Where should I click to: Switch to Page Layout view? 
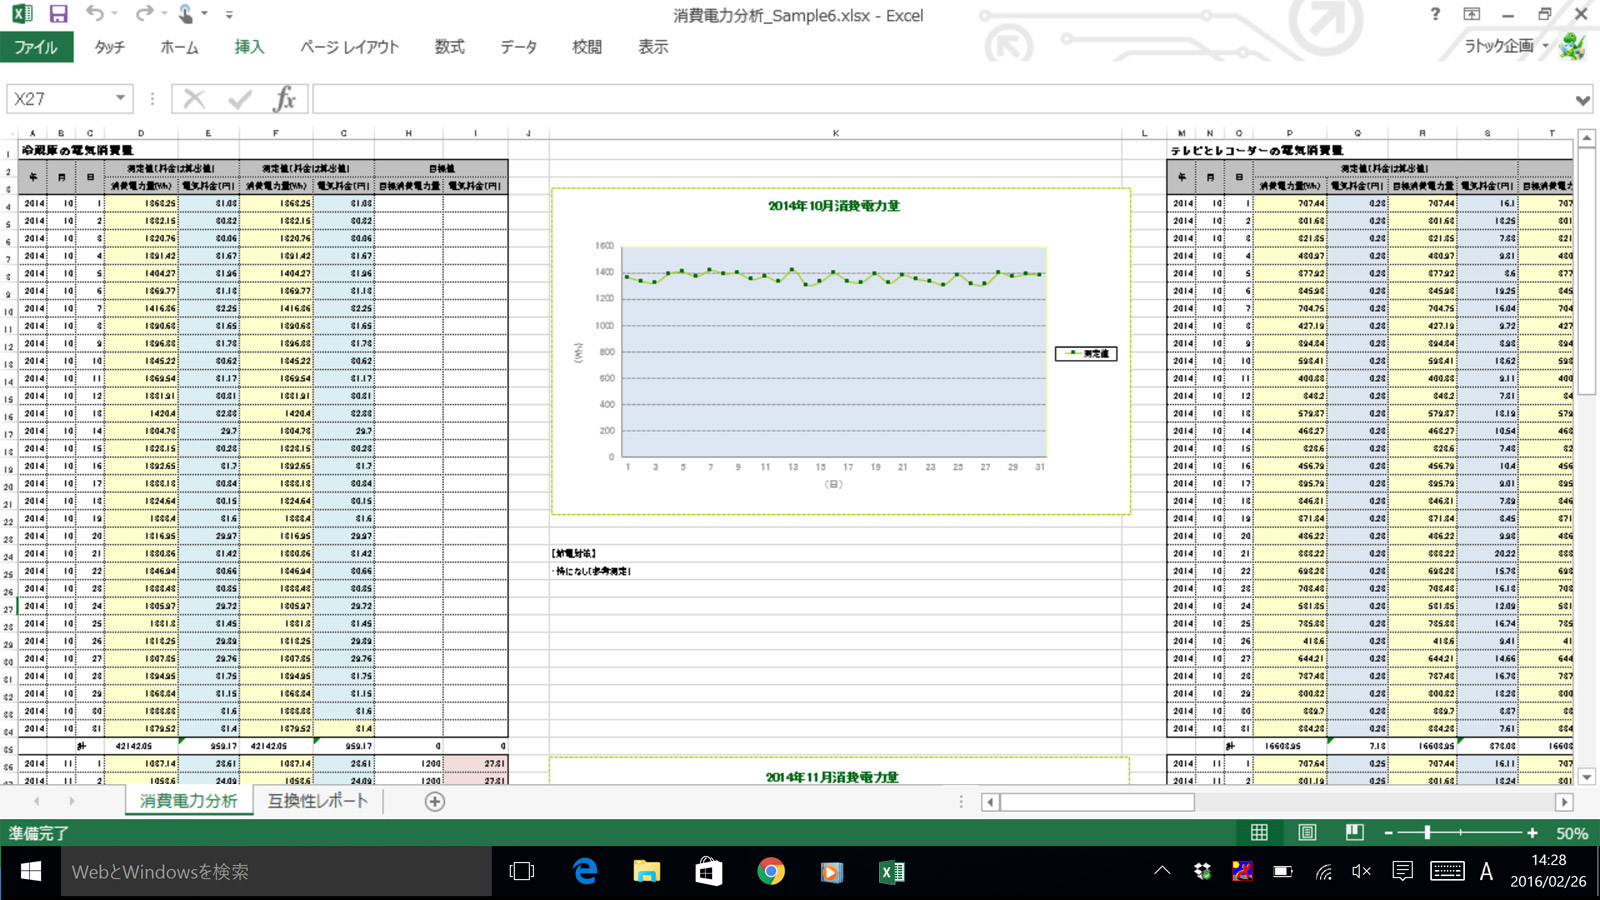(x=1307, y=832)
